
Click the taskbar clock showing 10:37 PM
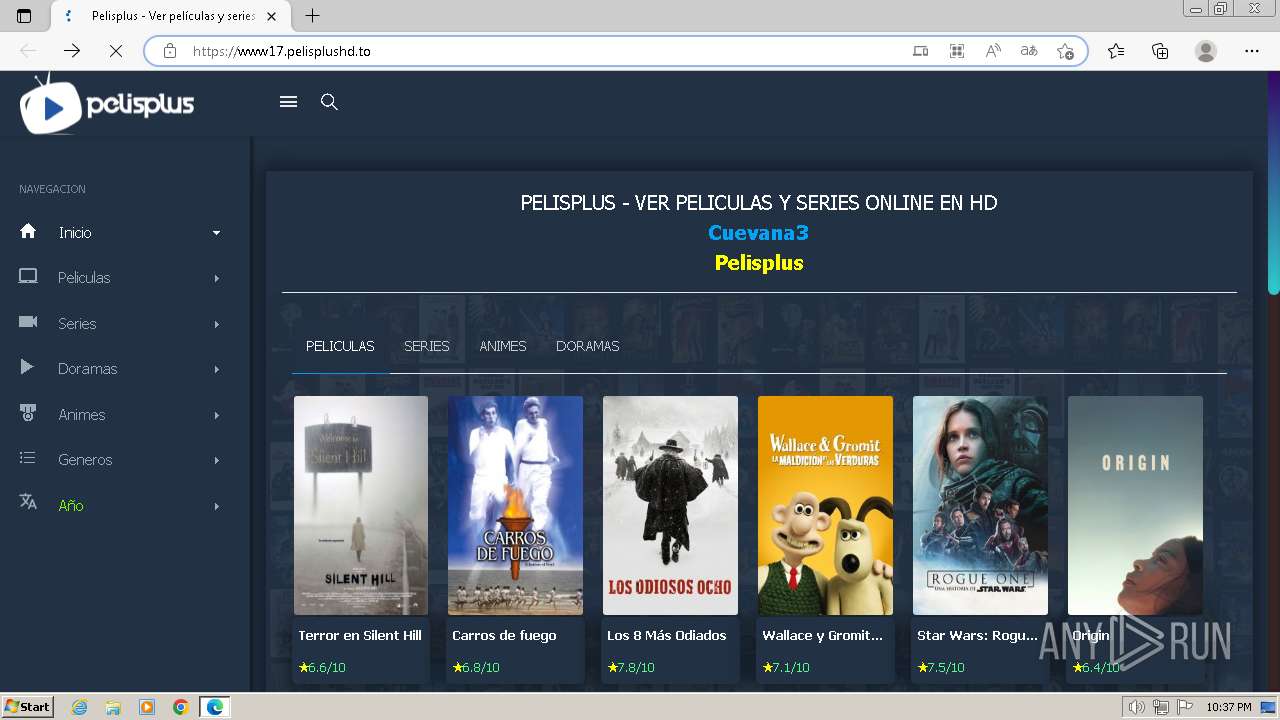1229,707
